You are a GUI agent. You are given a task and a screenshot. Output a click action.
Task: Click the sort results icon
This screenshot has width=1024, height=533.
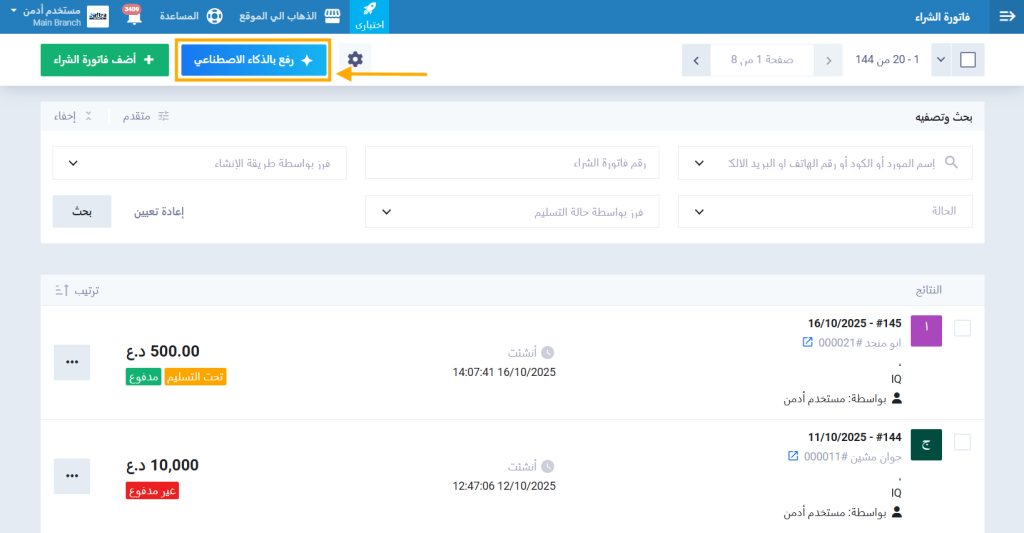pos(60,290)
